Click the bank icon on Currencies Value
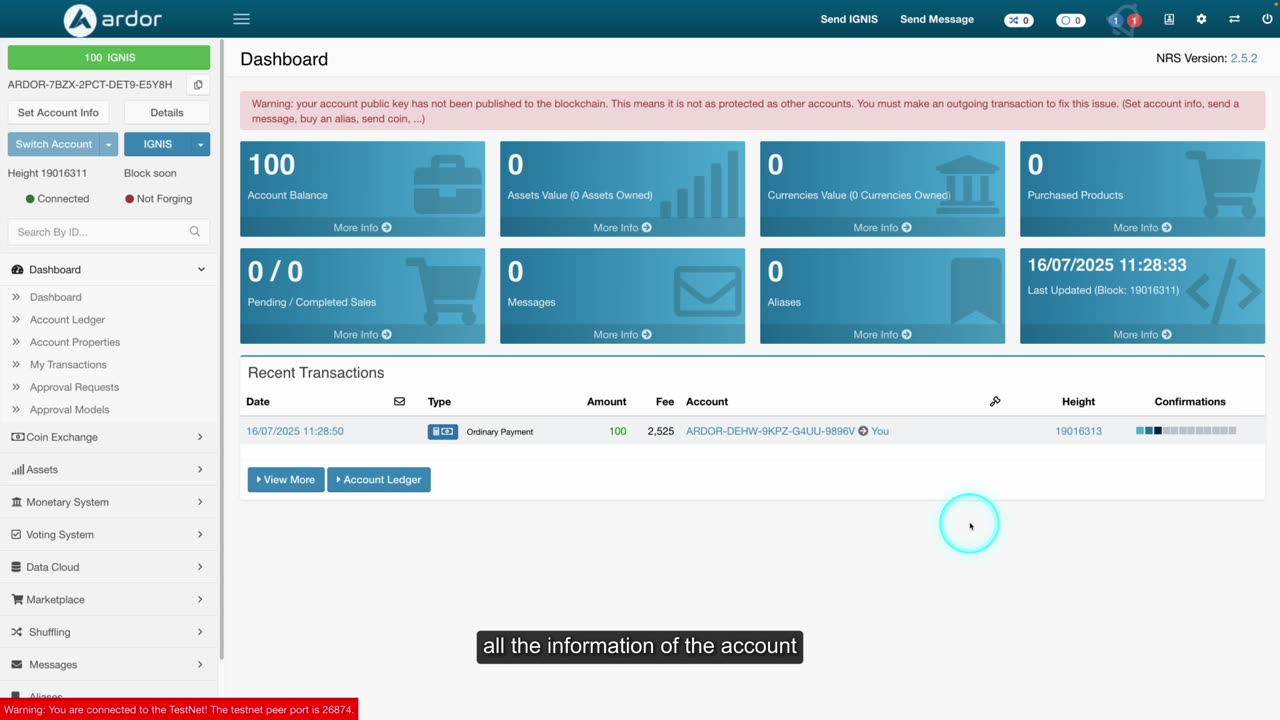Screen dimensions: 1280x720 (x=968, y=182)
